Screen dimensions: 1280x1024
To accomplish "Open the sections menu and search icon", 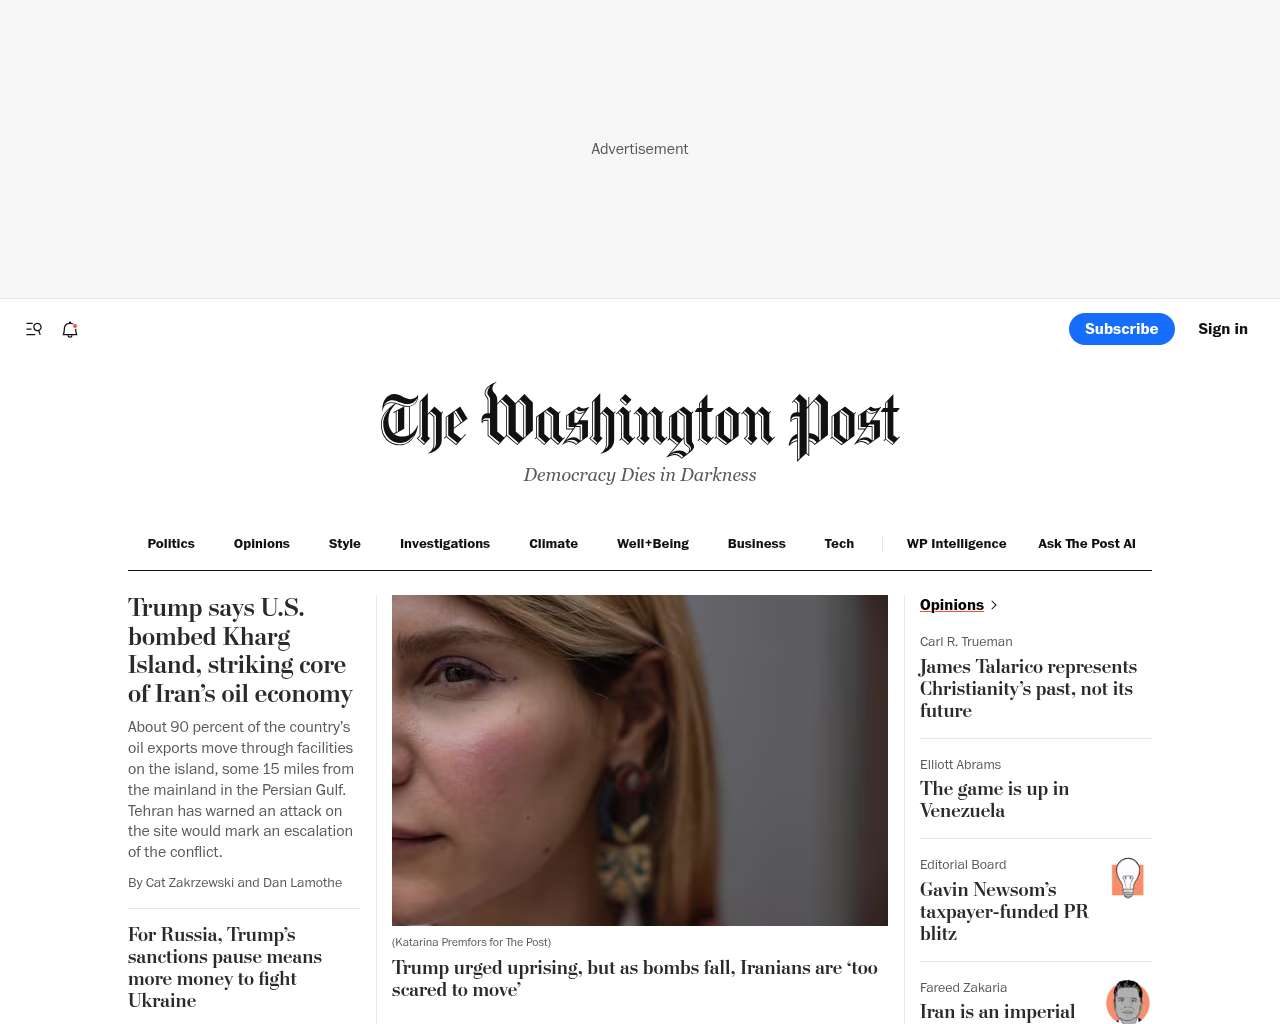I will tap(34, 329).
